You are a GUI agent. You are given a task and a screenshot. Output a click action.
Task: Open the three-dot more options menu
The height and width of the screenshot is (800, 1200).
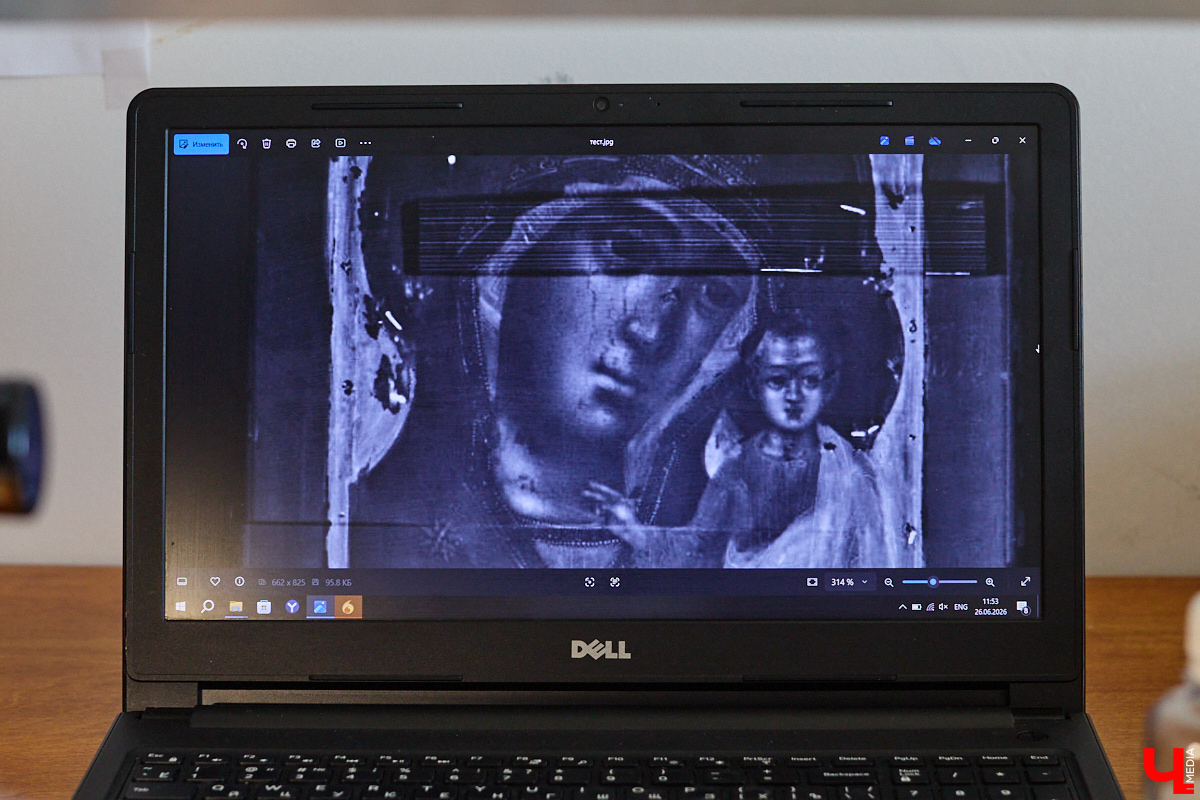tap(366, 144)
